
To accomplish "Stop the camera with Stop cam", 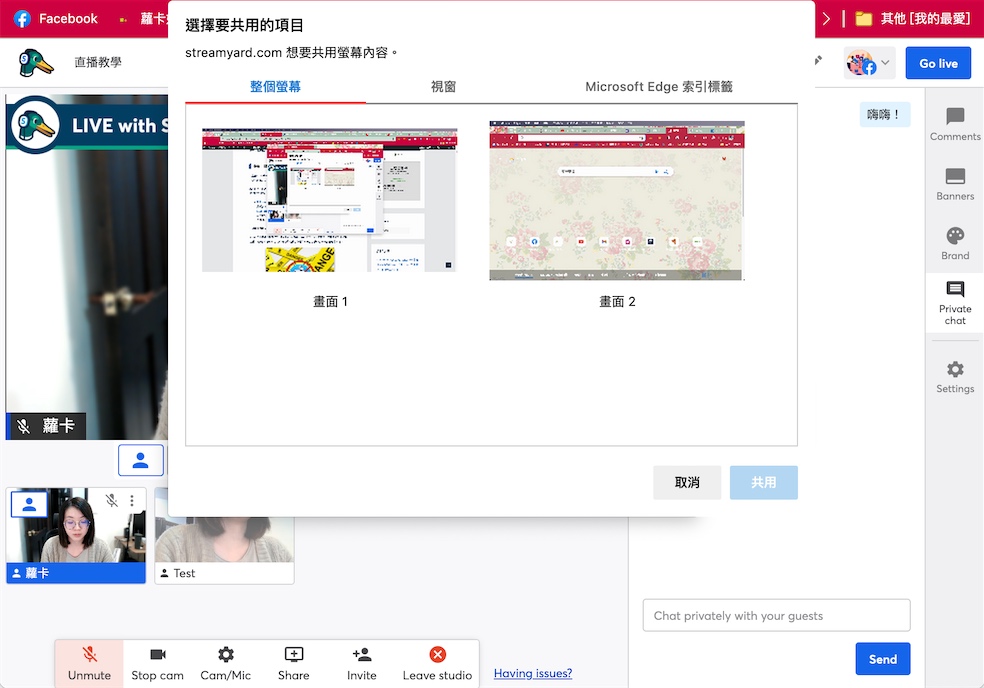I will pos(158,664).
